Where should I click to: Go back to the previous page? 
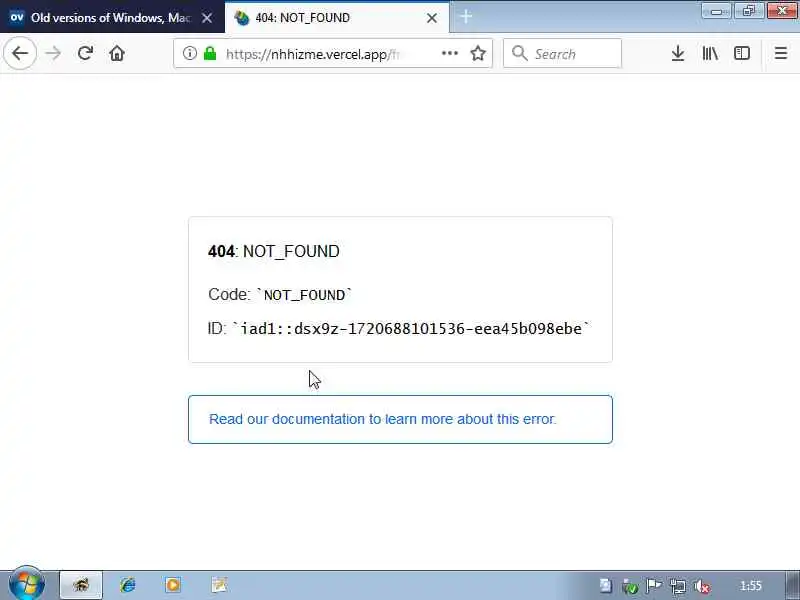pyautogui.click(x=20, y=53)
